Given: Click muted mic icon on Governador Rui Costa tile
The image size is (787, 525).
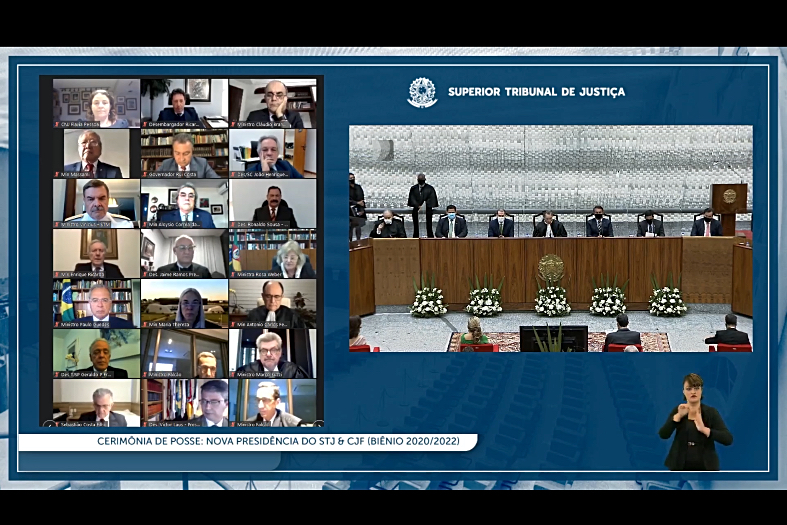Looking at the screenshot, I should point(145,174).
